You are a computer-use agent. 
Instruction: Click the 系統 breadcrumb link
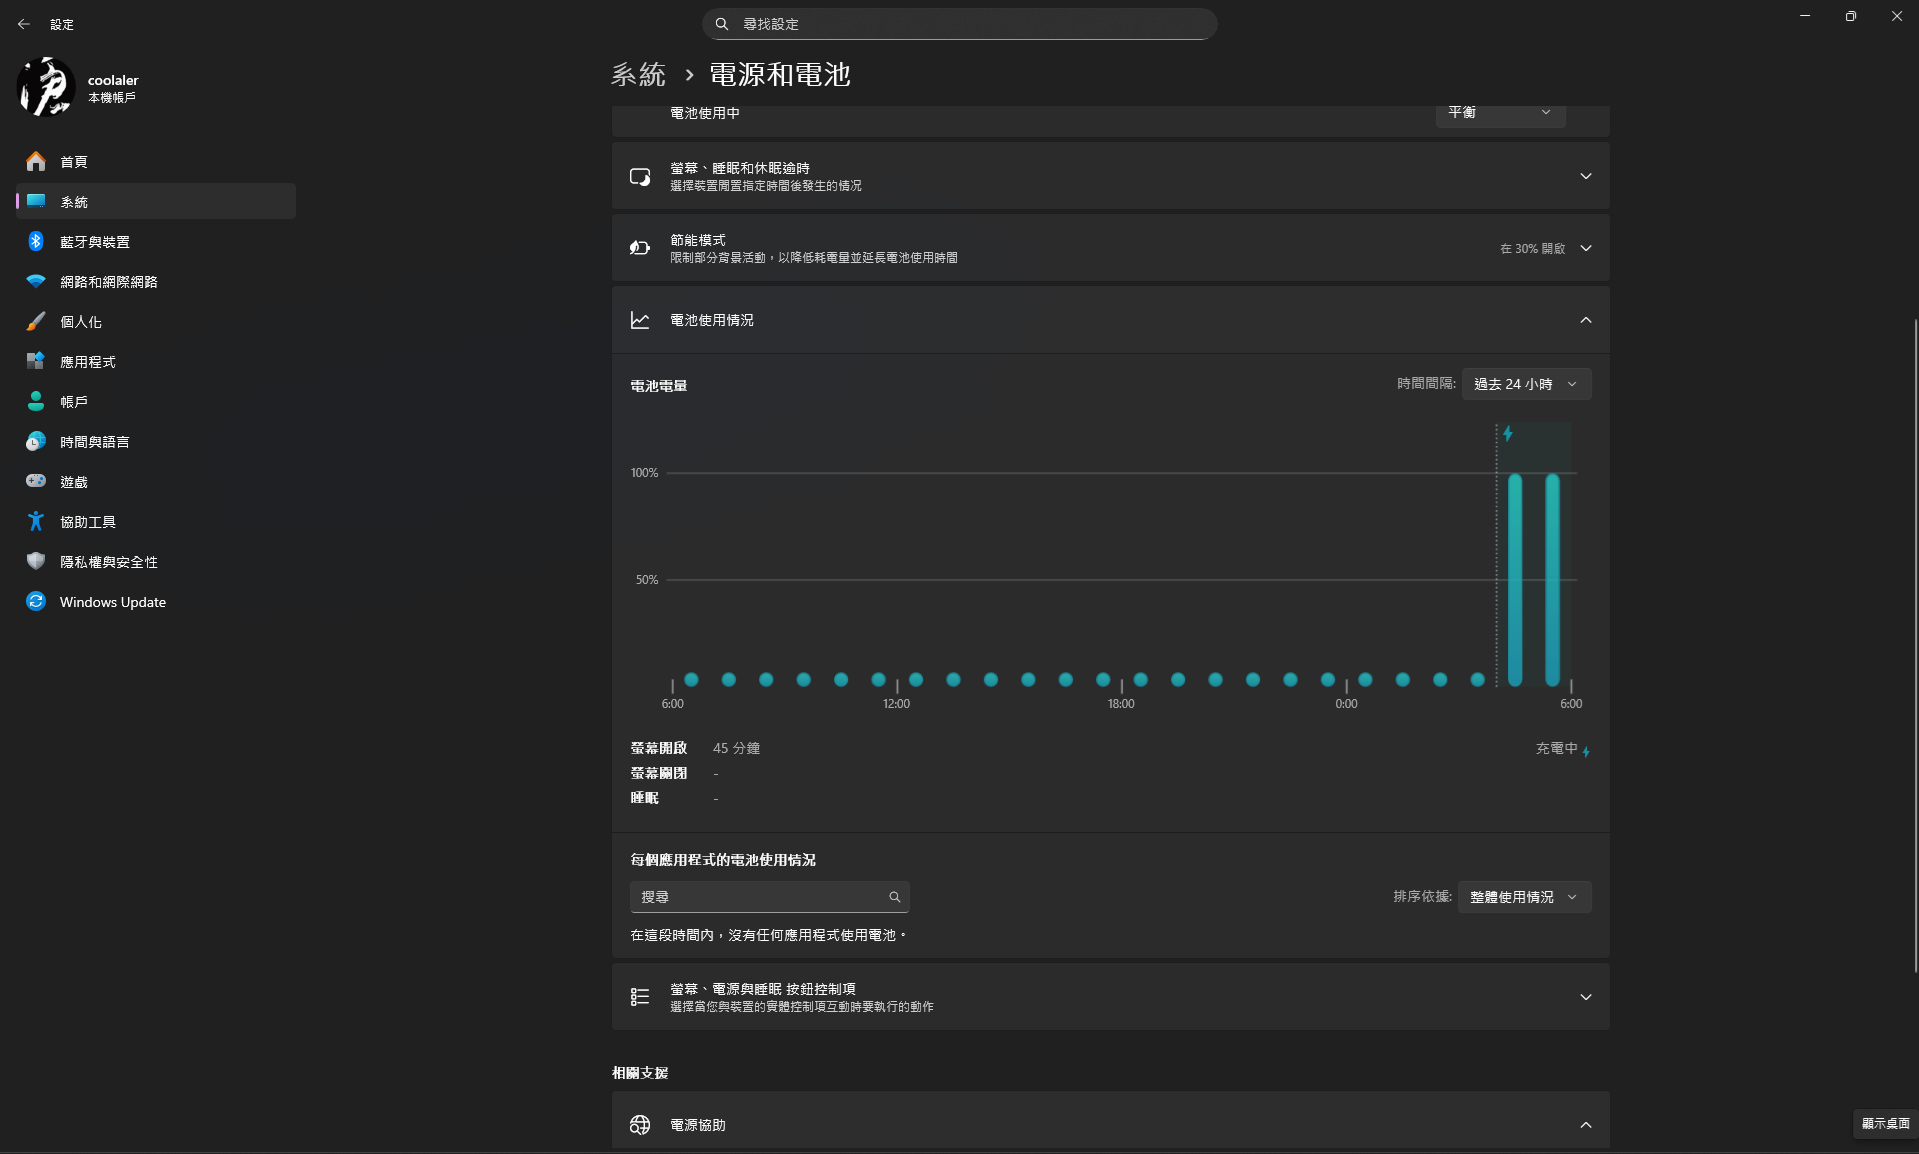(x=638, y=75)
